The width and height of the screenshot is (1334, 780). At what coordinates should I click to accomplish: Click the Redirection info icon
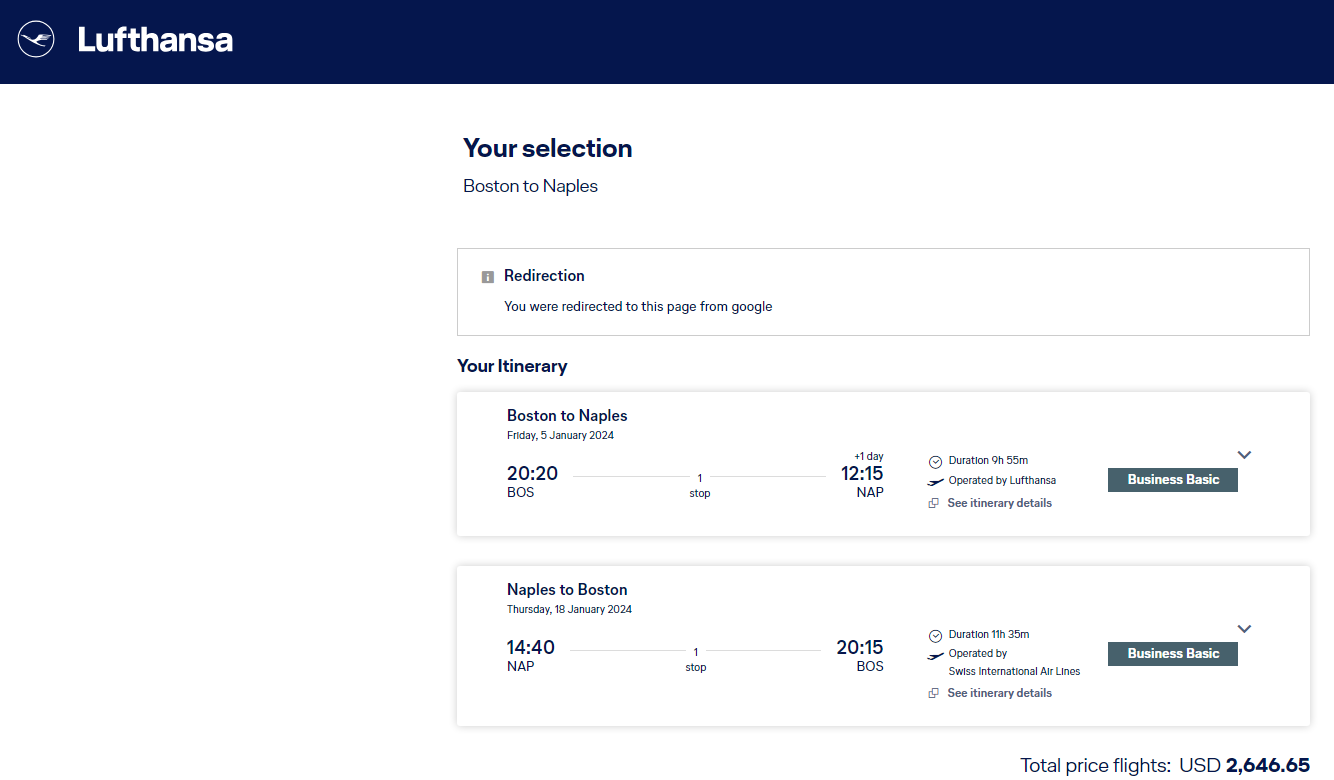pyautogui.click(x=488, y=277)
